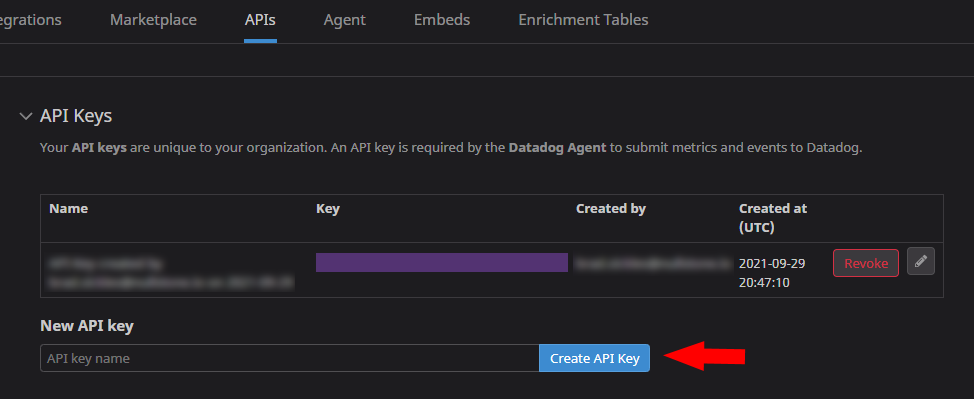Select the APIs tab

click(260, 20)
